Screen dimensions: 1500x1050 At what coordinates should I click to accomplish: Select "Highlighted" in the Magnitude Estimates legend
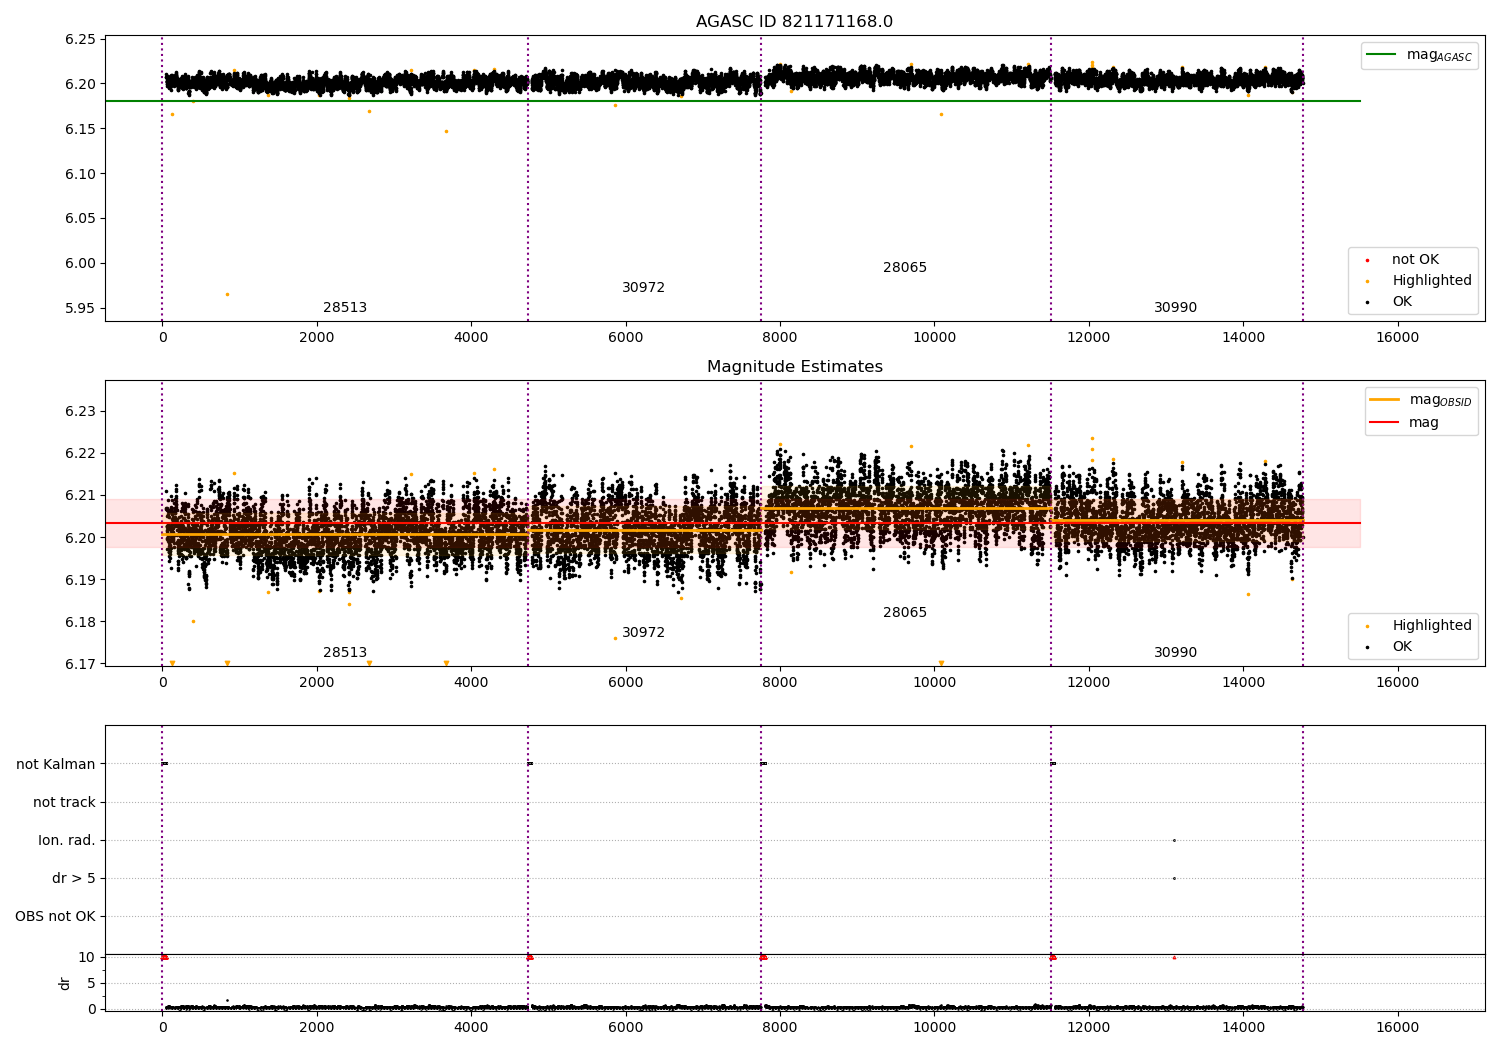pyautogui.click(x=1419, y=626)
